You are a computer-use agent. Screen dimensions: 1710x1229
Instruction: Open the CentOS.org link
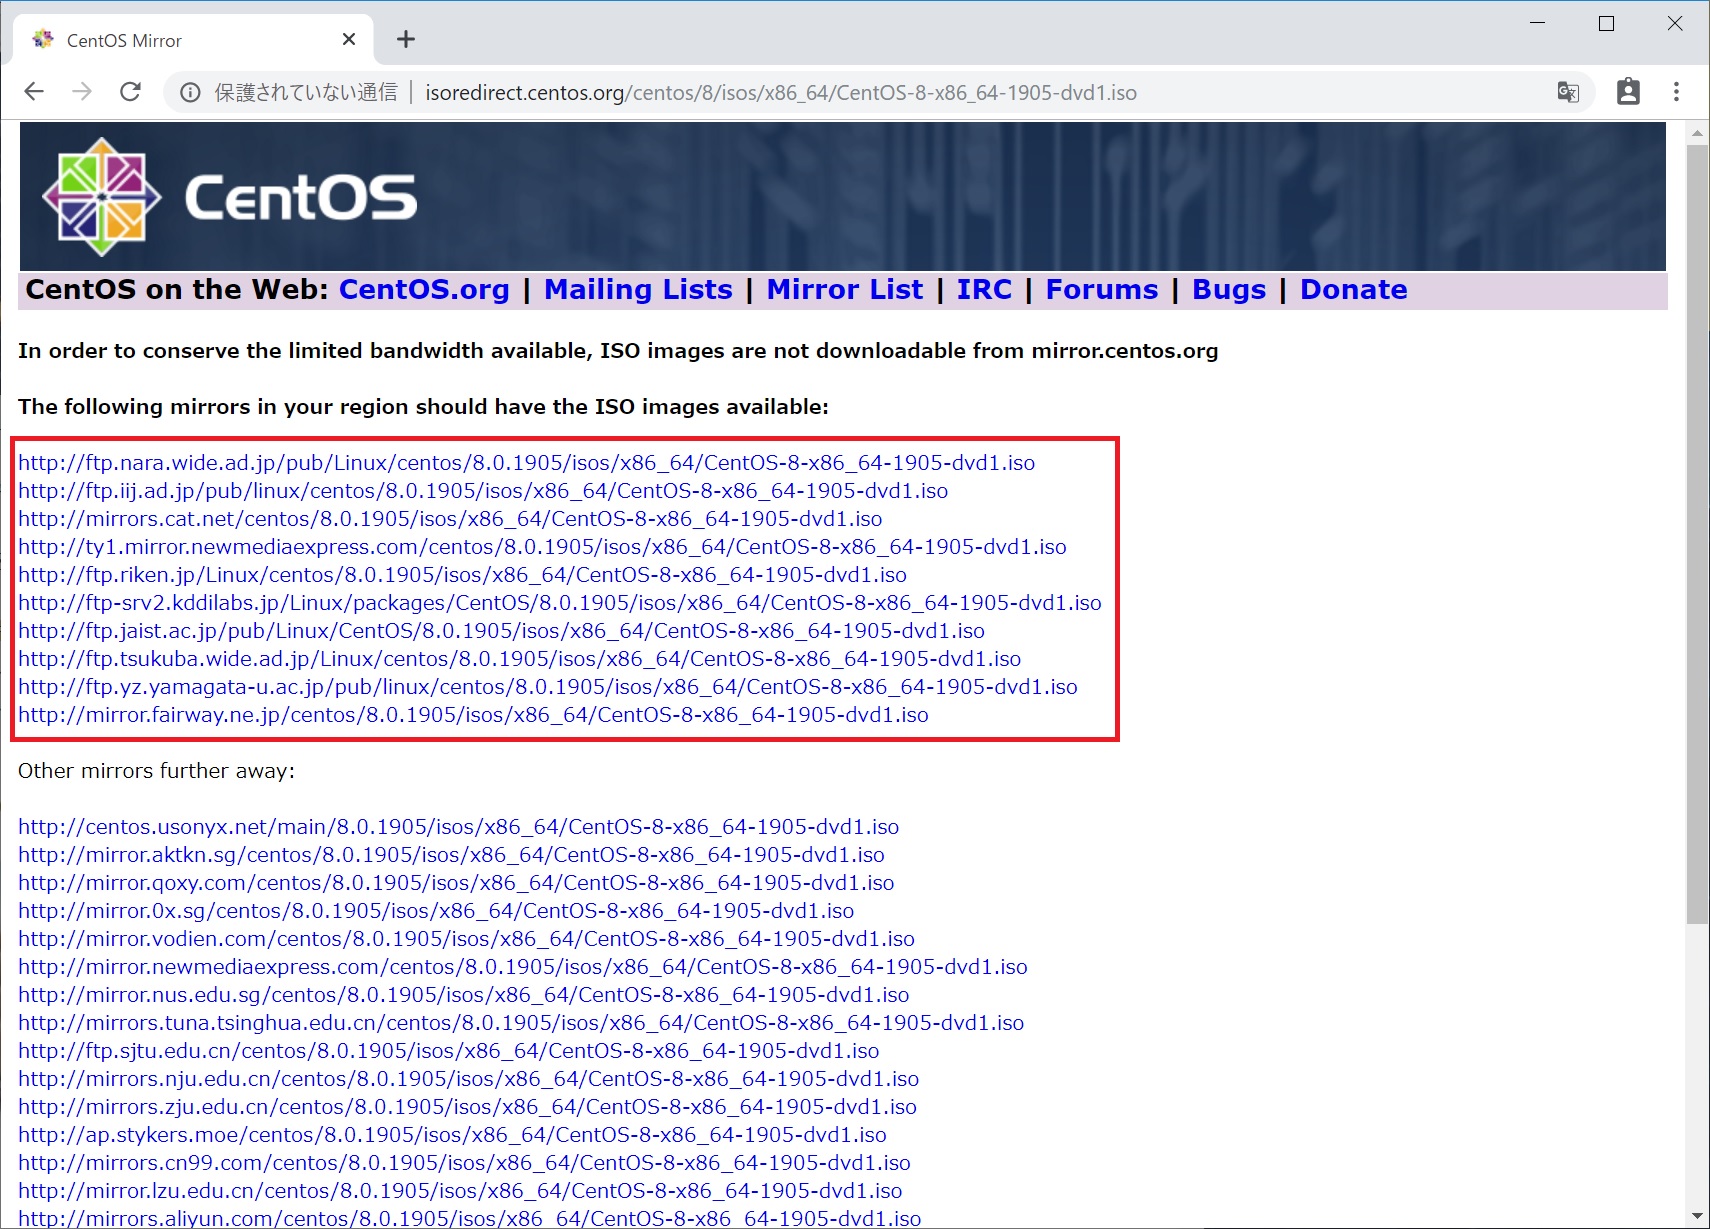point(424,290)
